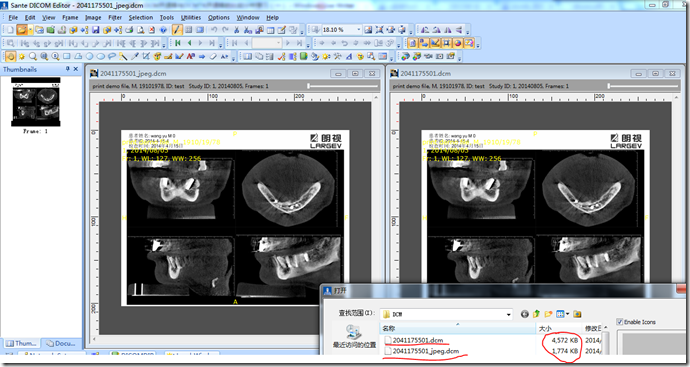Select the red text annotation tool
Screen dimensions: 690x367
pyautogui.click(x=191, y=57)
